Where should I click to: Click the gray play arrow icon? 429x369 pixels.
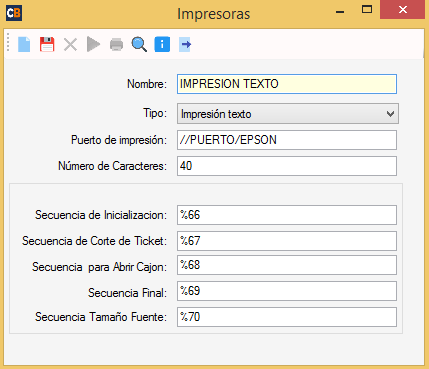click(93, 44)
